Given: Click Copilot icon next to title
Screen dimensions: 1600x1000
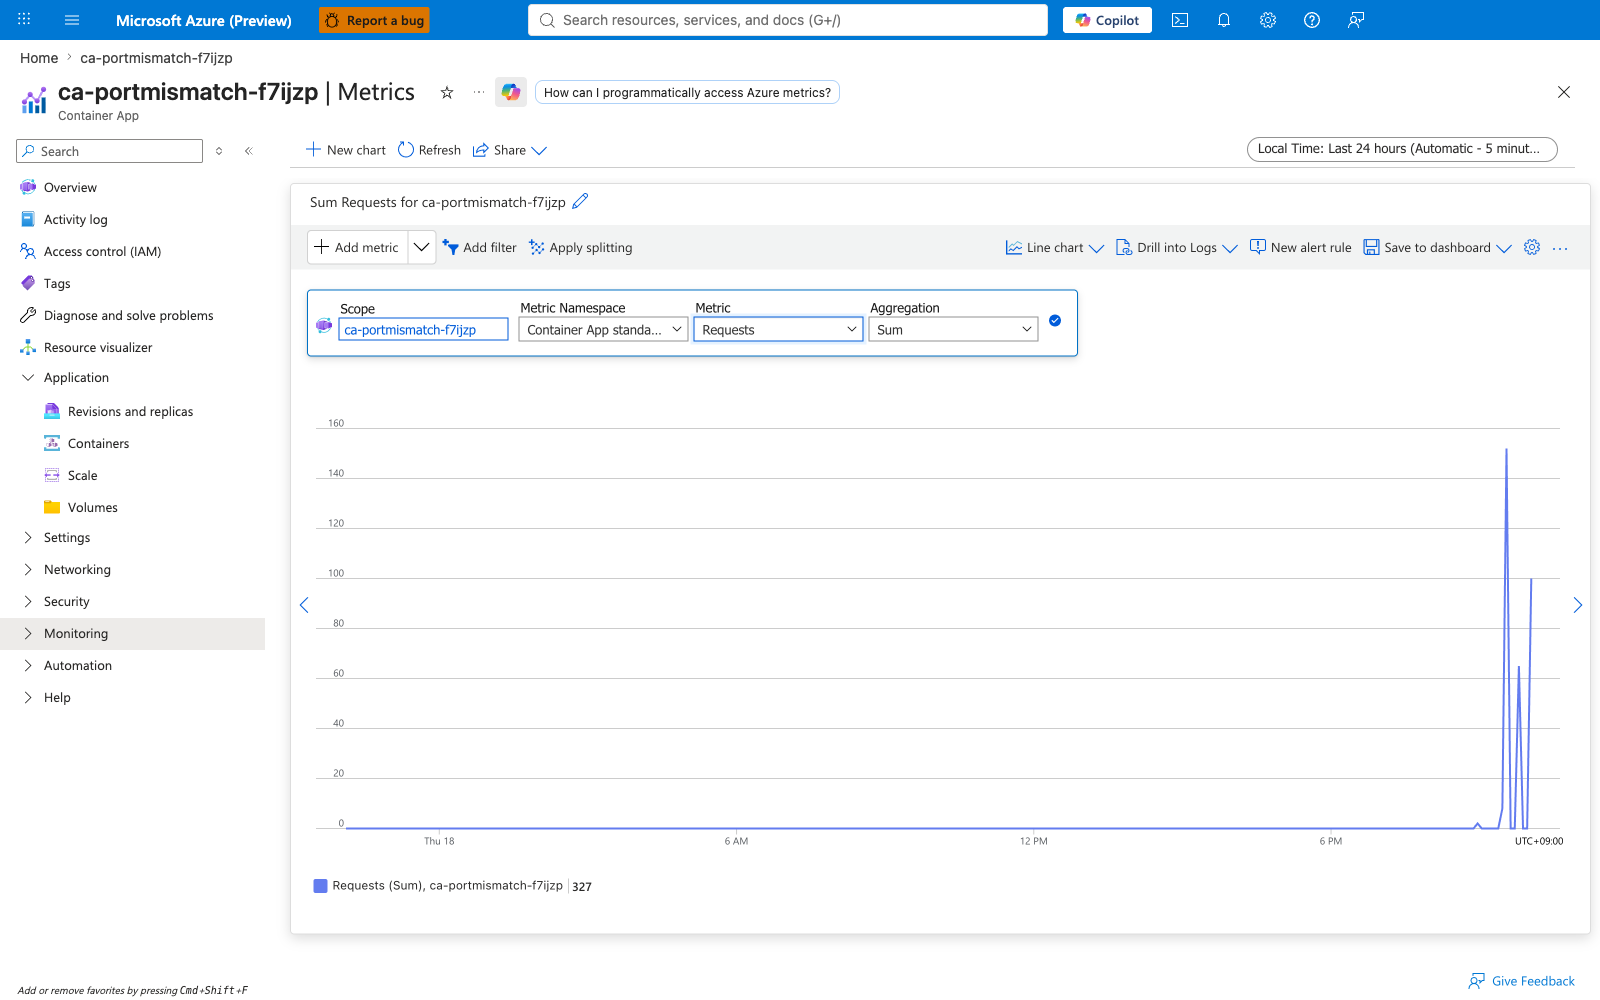Looking at the screenshot, I should point(511,92).
